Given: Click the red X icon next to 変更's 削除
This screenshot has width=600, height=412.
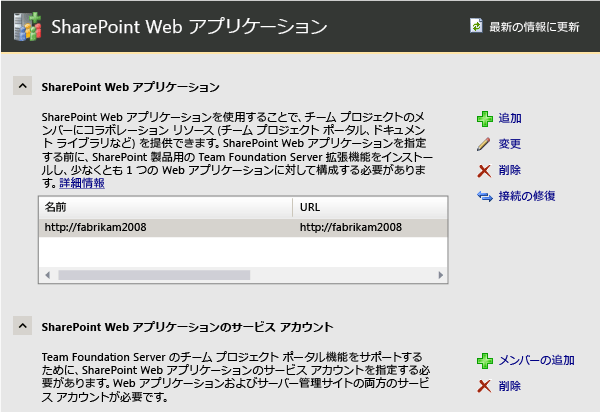Looking at the screenshot, I should point(484,171).
